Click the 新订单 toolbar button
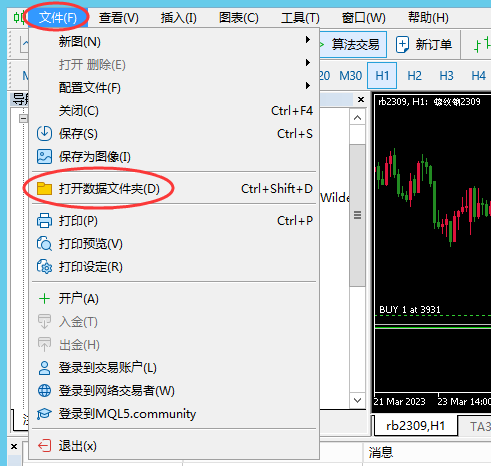 pyautogui.click(x=424, y=44)
